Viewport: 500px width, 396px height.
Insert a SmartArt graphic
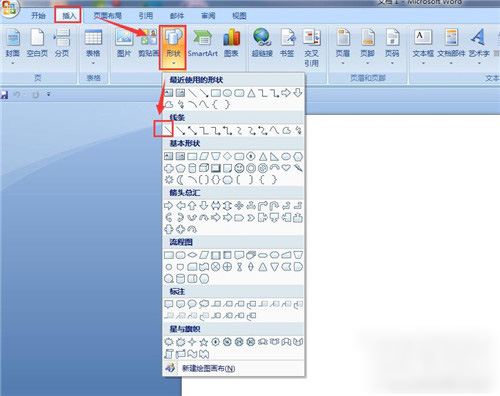203,43
